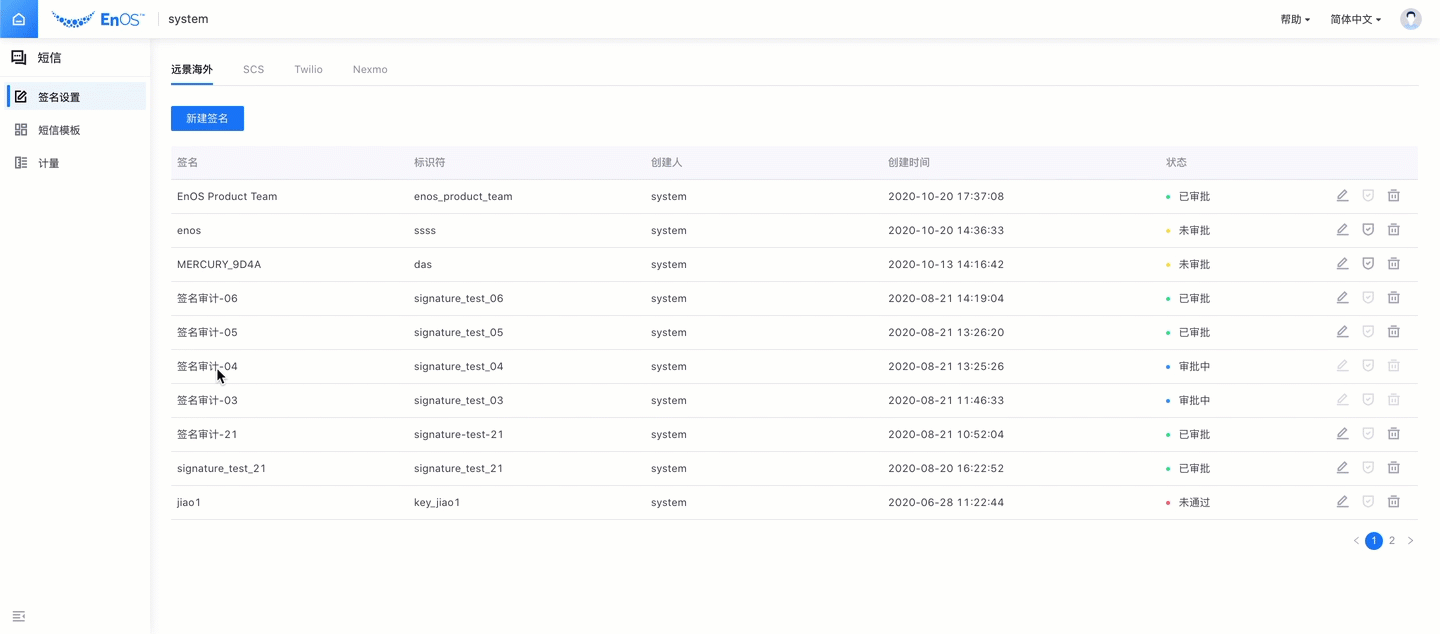The image size is (1440, 634).
Task: Click the 新建签名 button
Action: click(x=207, y=118)
